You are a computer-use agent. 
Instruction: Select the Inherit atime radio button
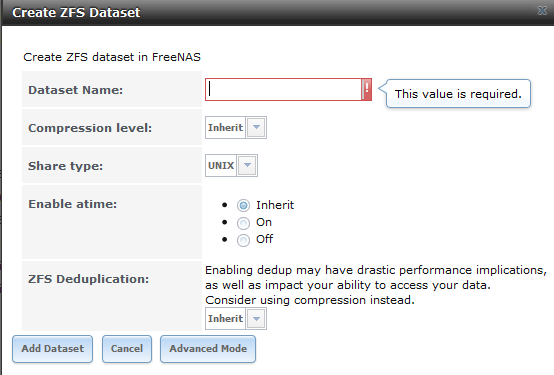coord(243,205)
